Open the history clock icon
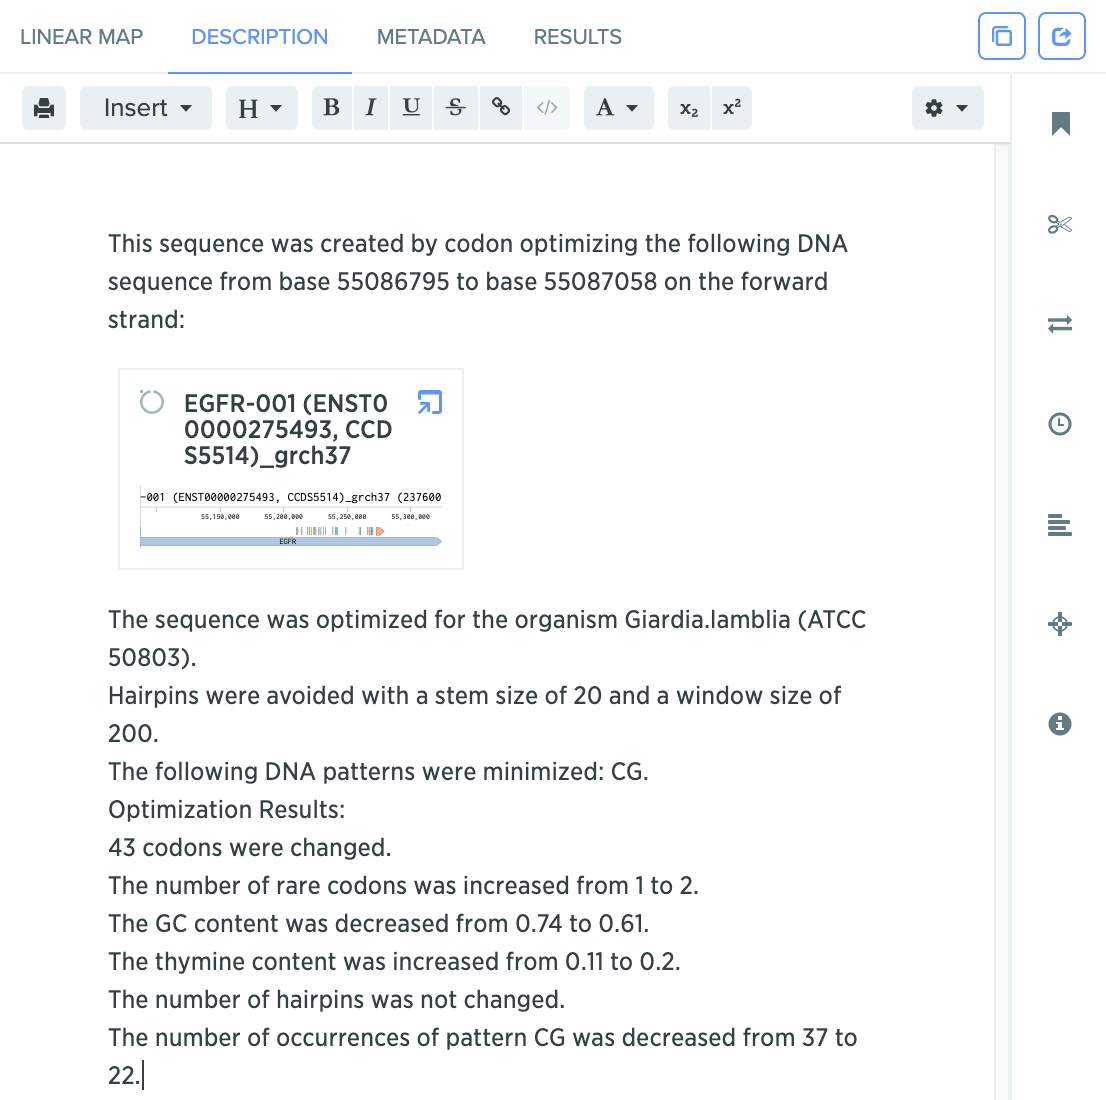This screenshot has height=1100, width=1106. point(1060,424)
